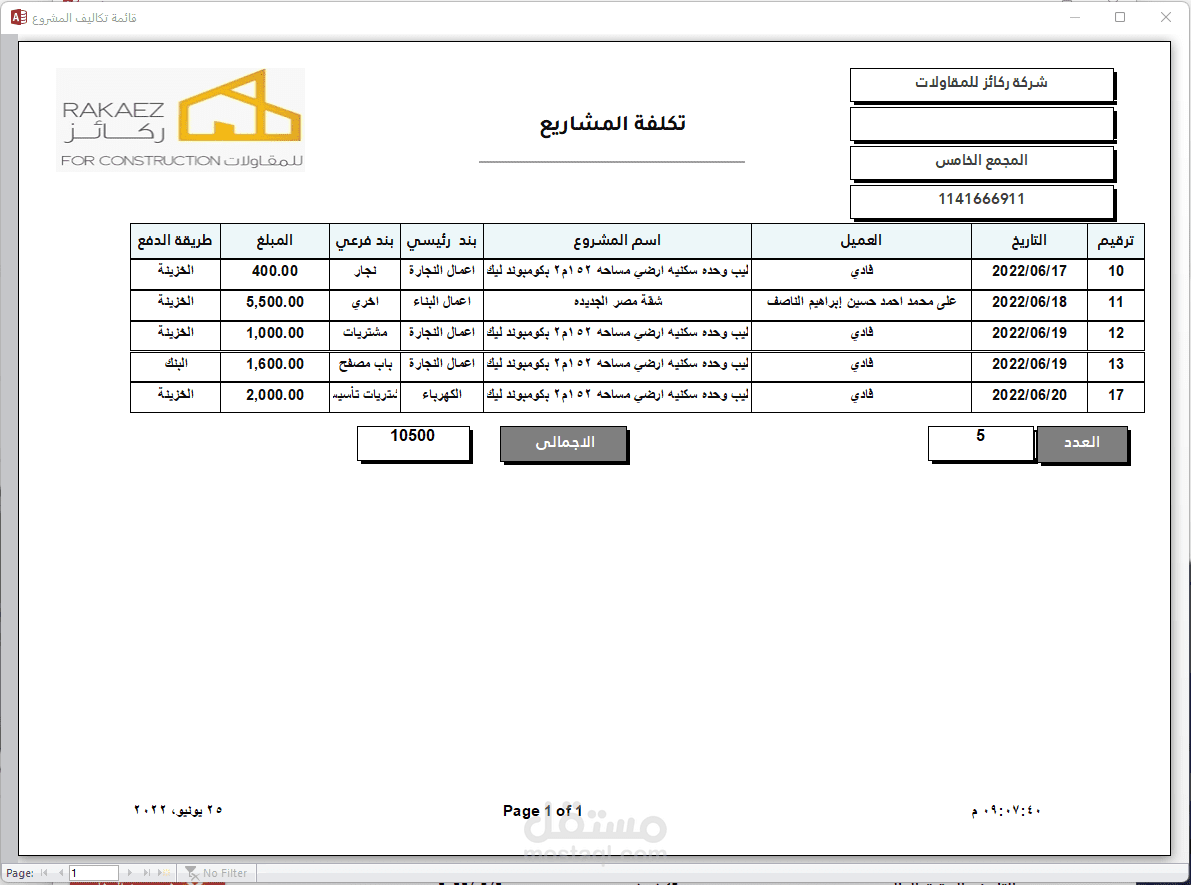Click the العدد count button
The image size is (1191, 885).
click(x=1082, y=444)
